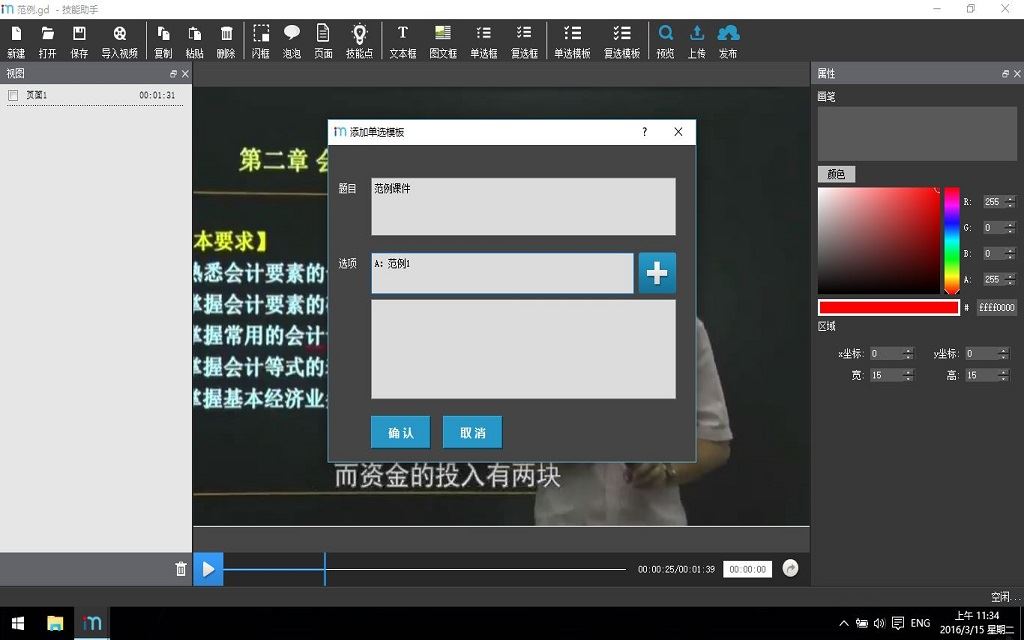This screenshot has height=640, width=1024.
Task: Save project using 保存 icon
Action: pos(79,41)
